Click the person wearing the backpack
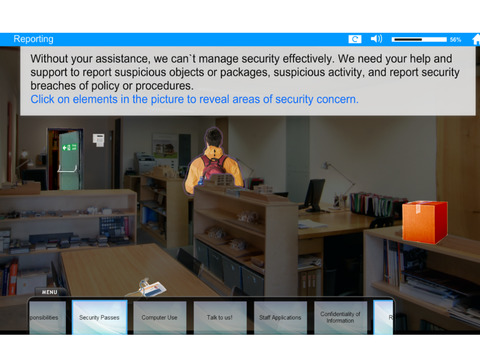This screenshot has width=480, height=360. pyautogui.click(x=214, y=161)
